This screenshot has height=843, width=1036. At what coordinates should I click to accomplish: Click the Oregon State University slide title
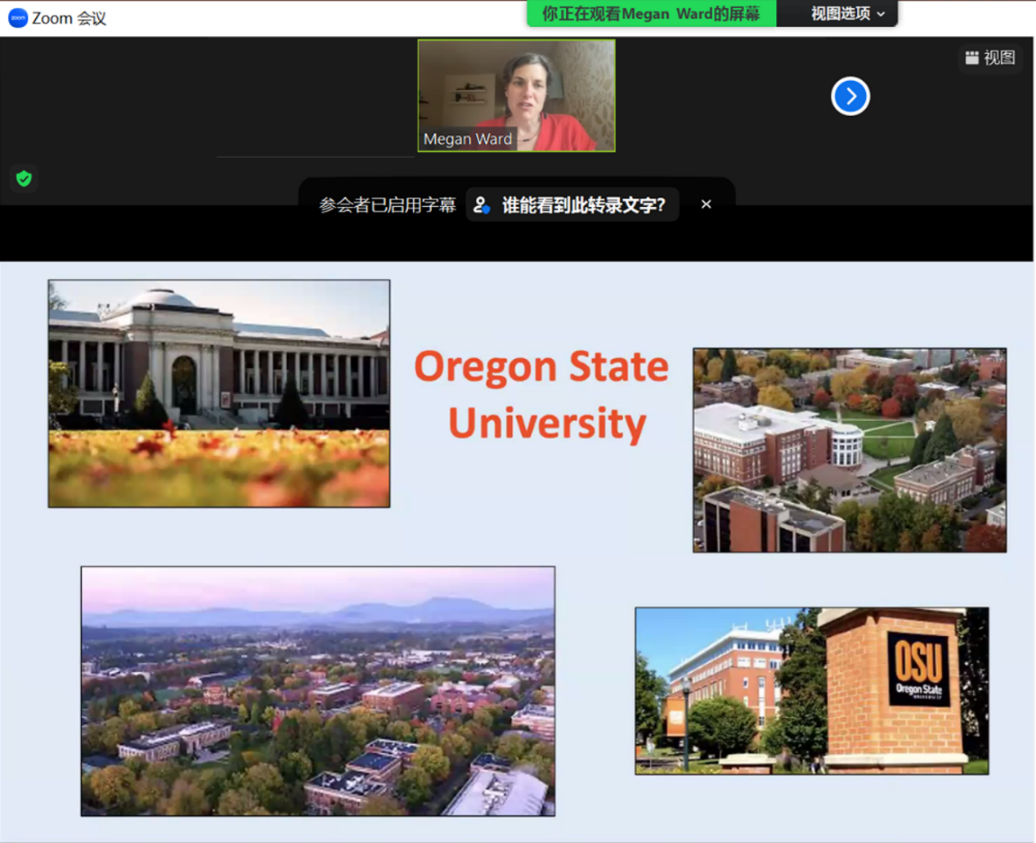click(x=542, y=394)
